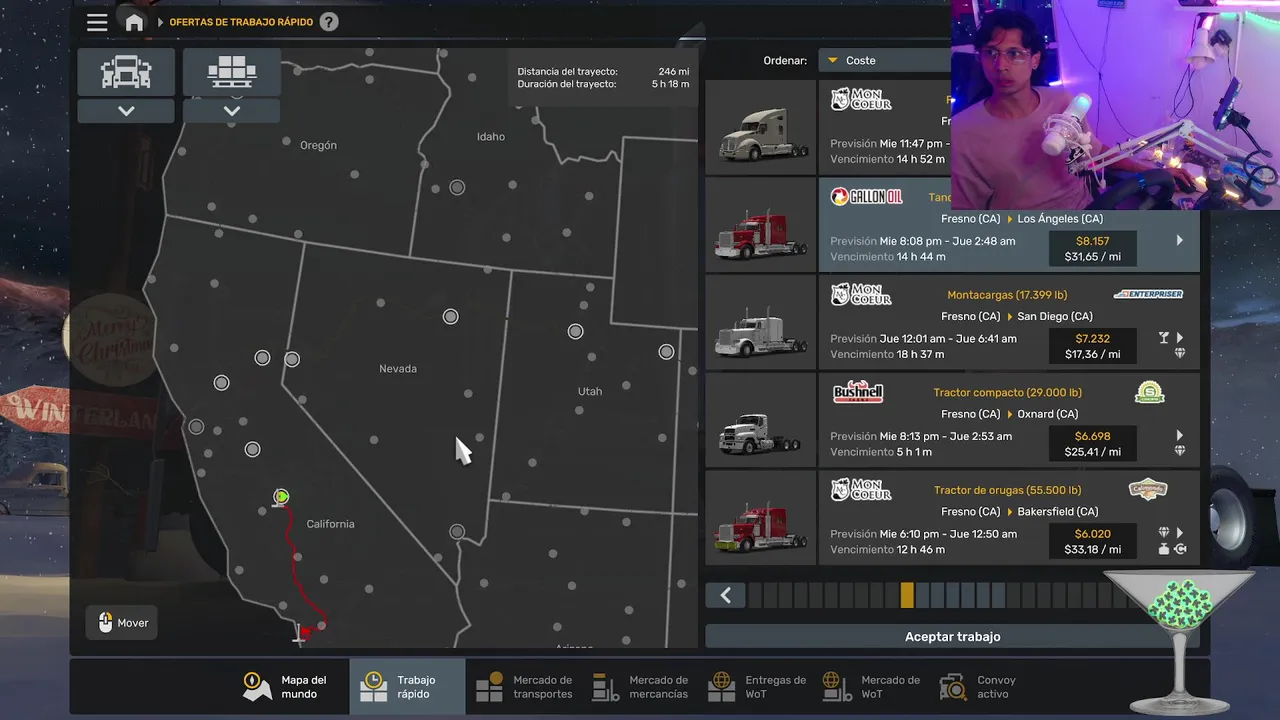Click the Bushnell company logo
Image resolution: width=1280 pixels, height=720 pixels.
click(858, 392)
